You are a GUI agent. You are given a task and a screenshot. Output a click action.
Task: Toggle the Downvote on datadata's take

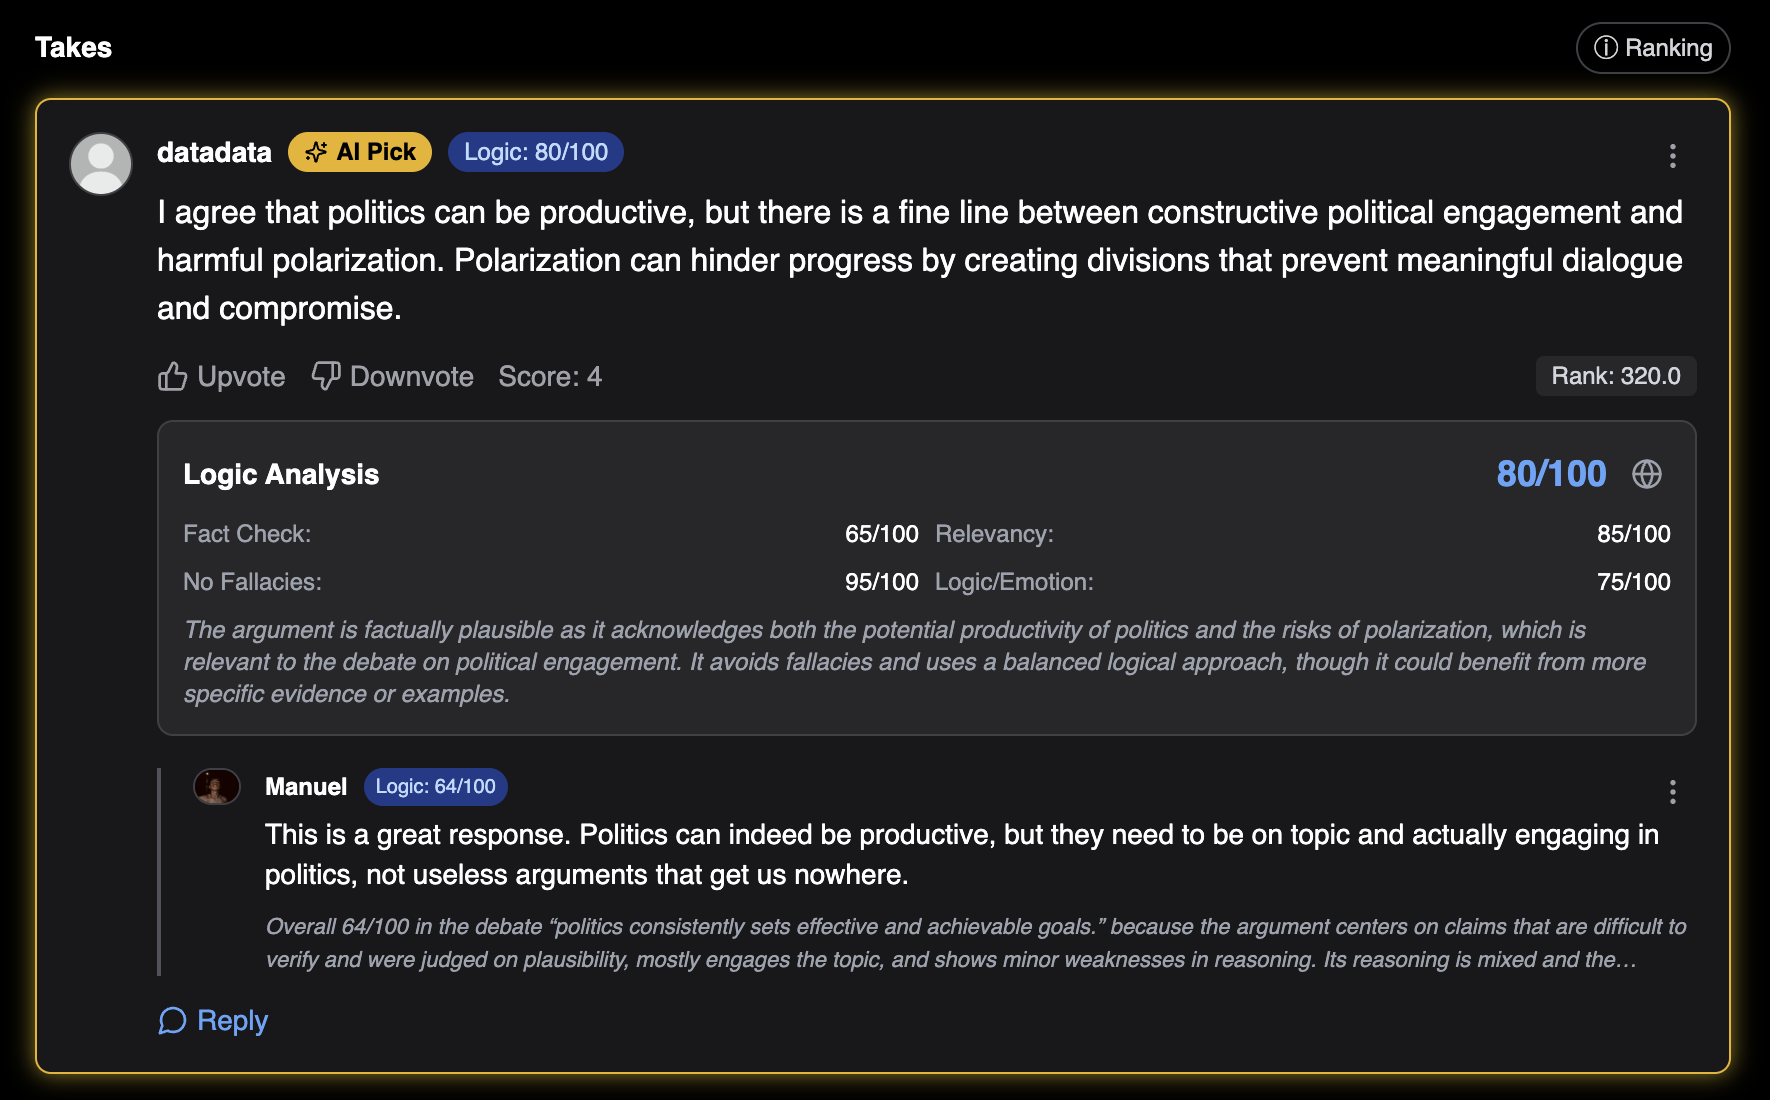392,377
